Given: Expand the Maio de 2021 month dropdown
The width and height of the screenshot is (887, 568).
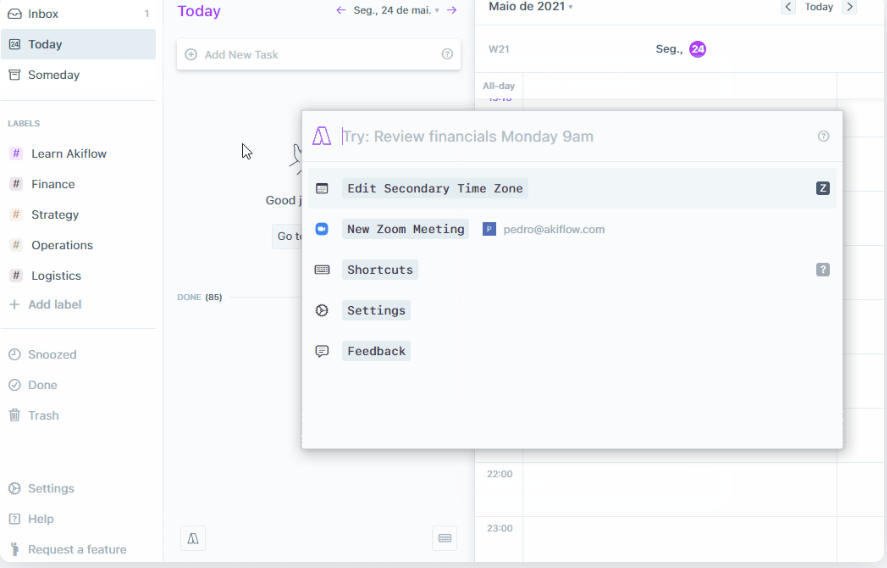Looking at the screenshot, I should point(530,7).
